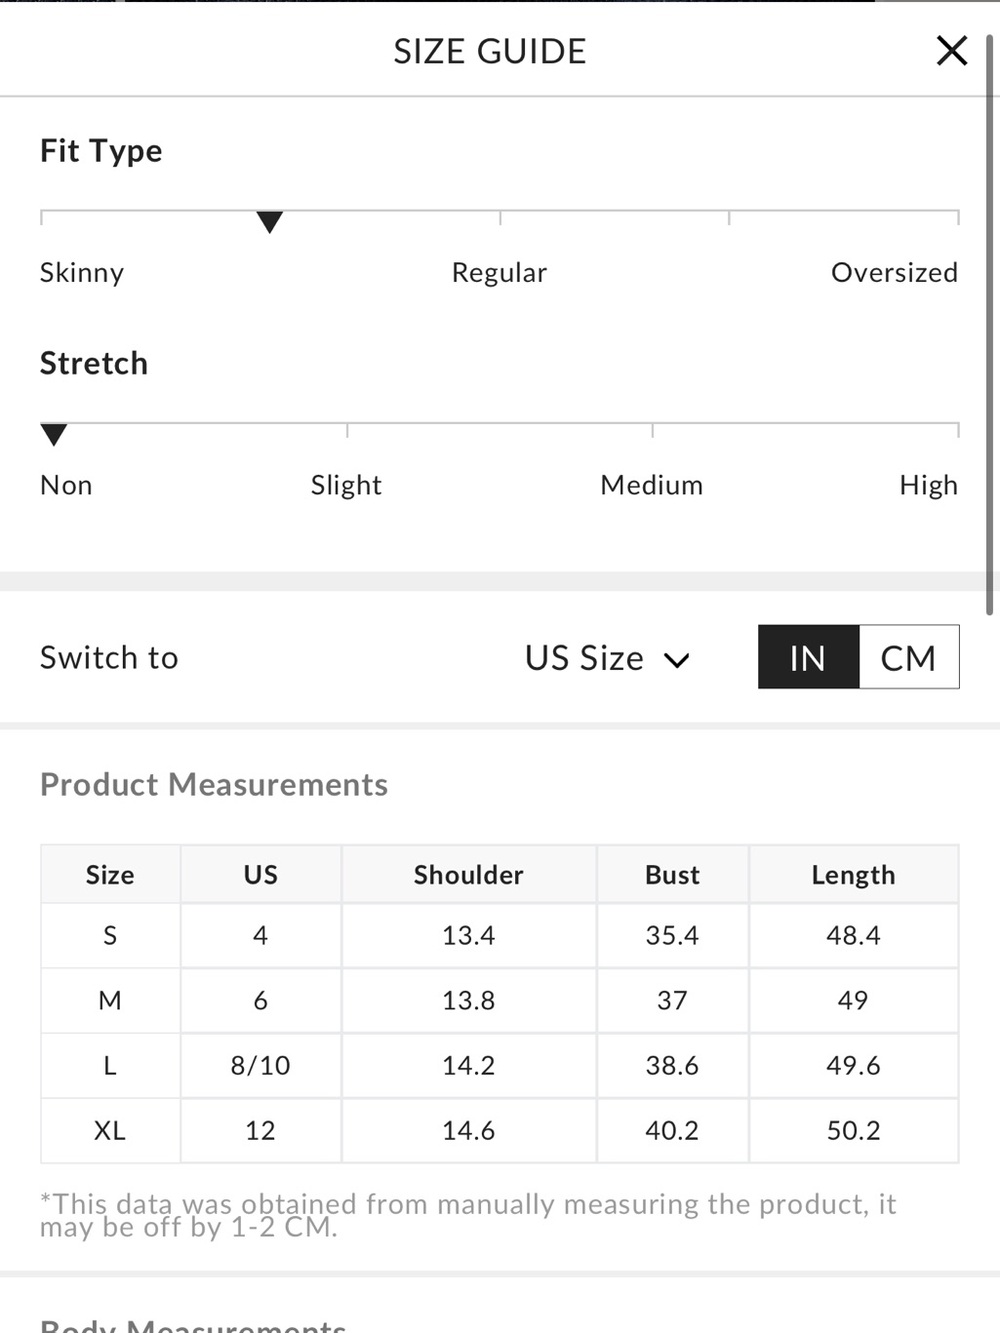The image size is (1000, 1333).
Task: Click the Skinny fit label
Action: [82, 273]
